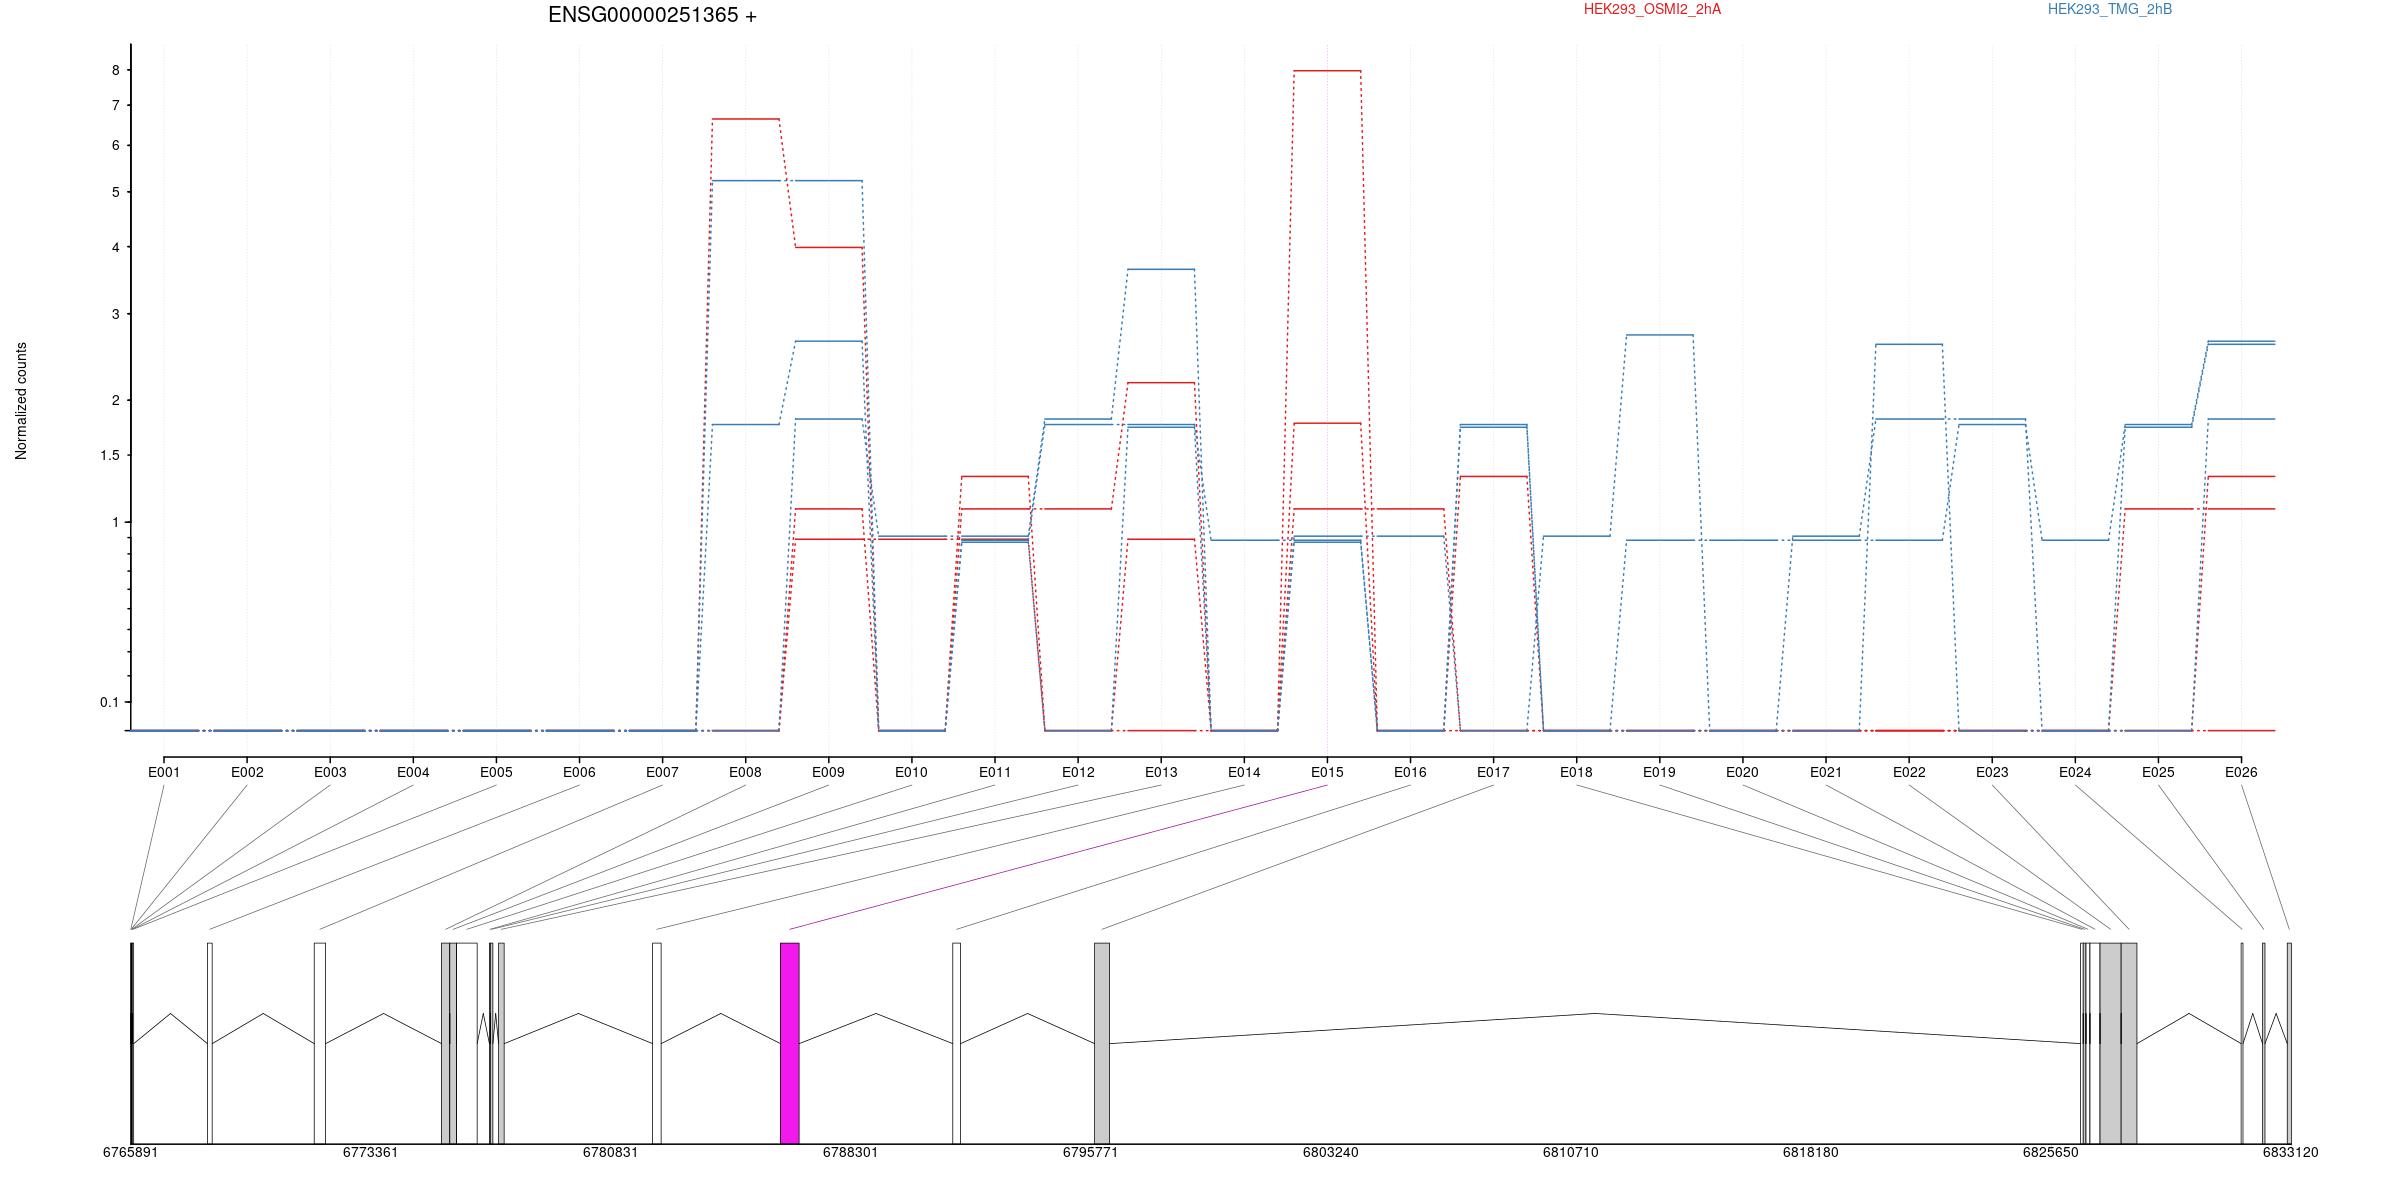Click genomic coordinate 6795771
This screenshot has width=2400, height=1200.
[1090, 1152]
